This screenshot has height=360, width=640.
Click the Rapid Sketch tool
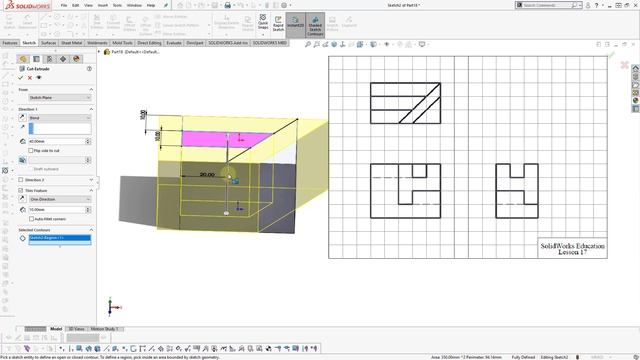click(278, 24)
